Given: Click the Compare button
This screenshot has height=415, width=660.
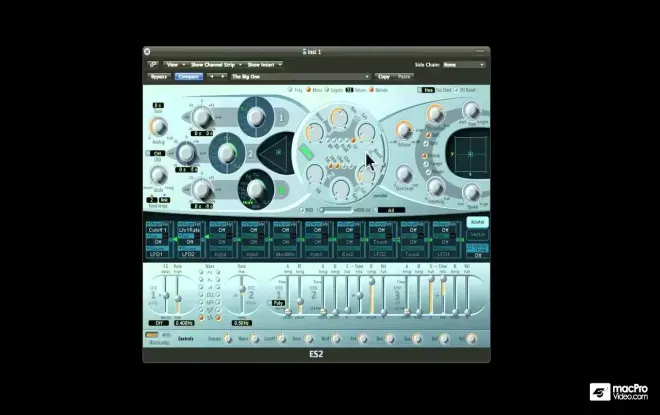Looking at the screenshot, I should pyautogui.click(x=189, y=77).
